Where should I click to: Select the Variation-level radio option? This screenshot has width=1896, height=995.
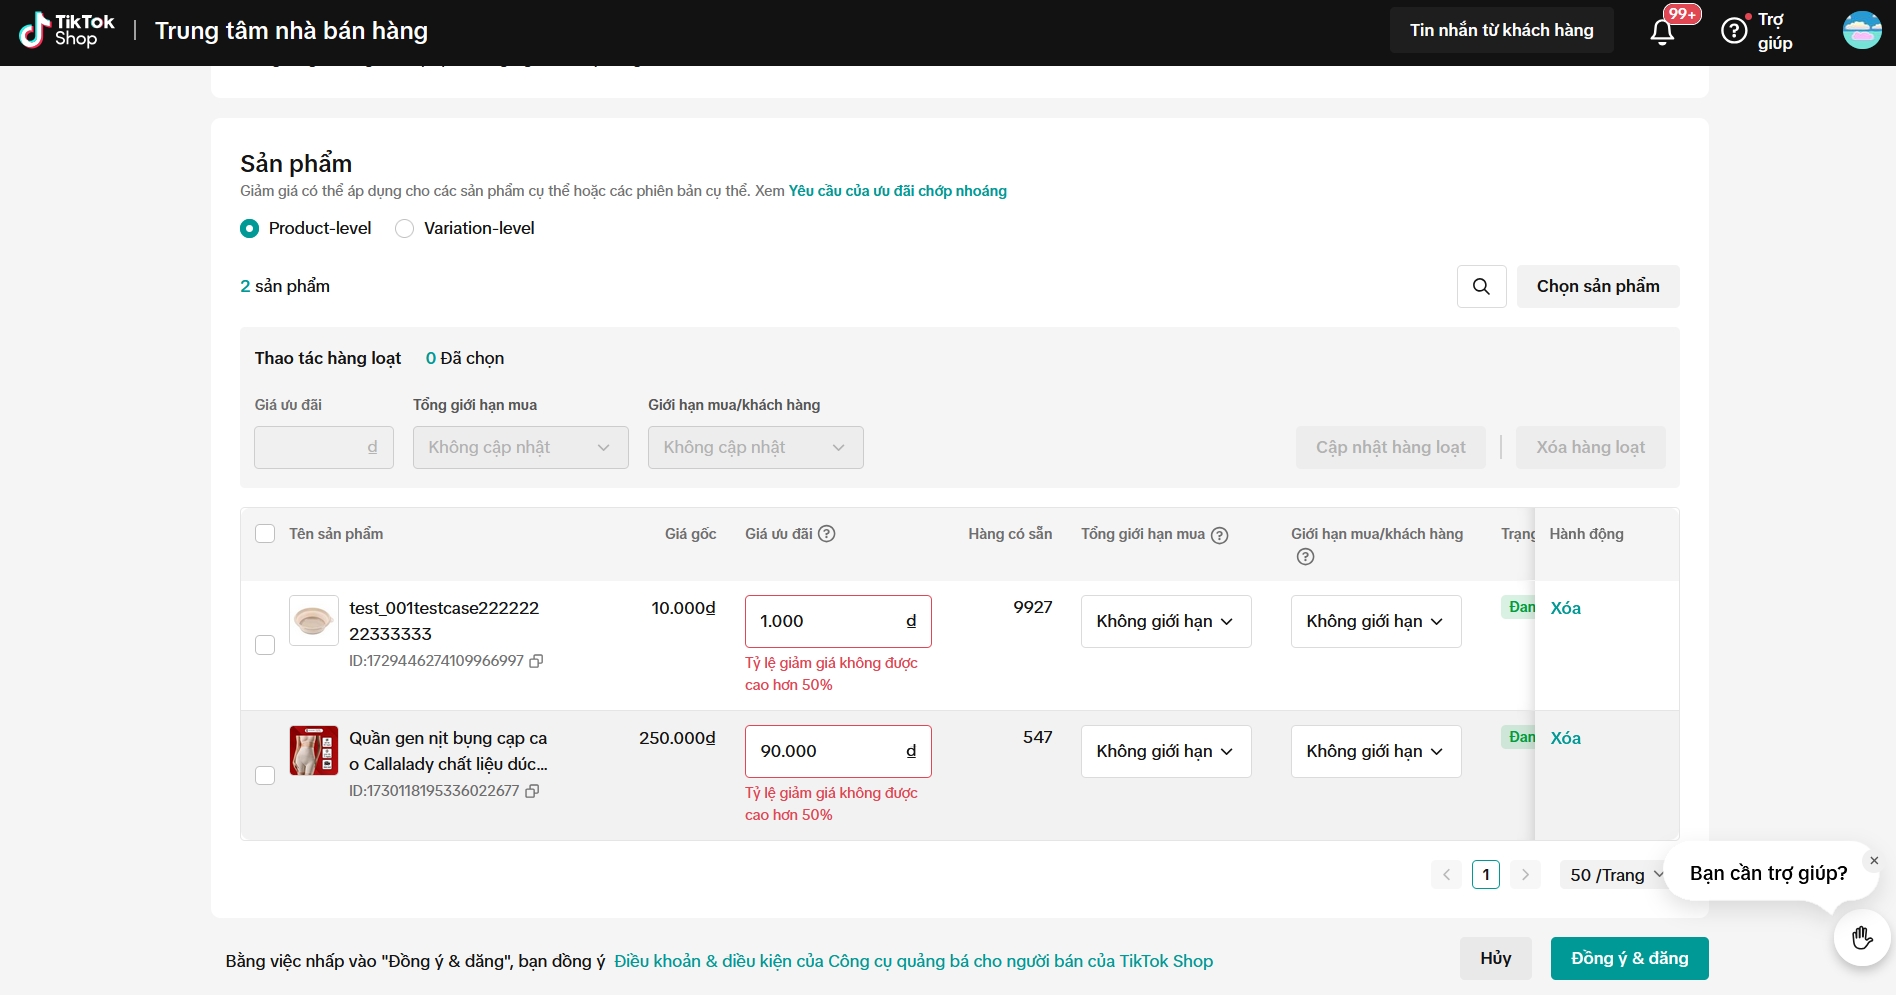coord(405,229)
